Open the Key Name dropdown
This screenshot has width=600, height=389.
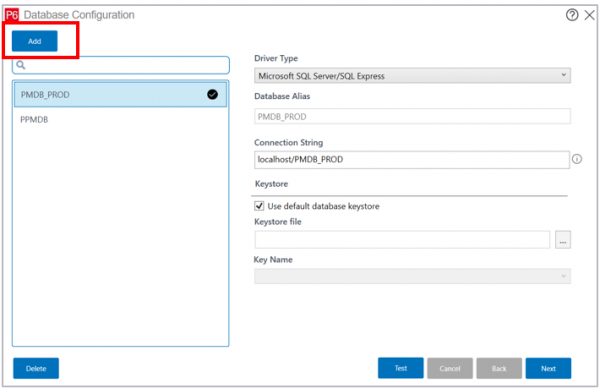pos(412,276)
